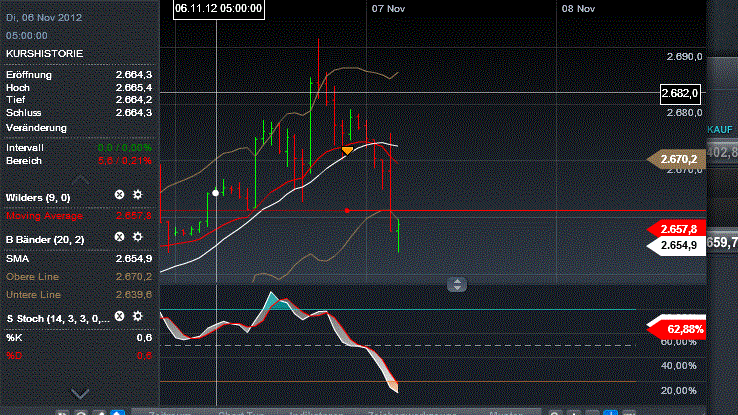
Task: Click the 40,00% stochastic axis label
Action: [679, 366]
